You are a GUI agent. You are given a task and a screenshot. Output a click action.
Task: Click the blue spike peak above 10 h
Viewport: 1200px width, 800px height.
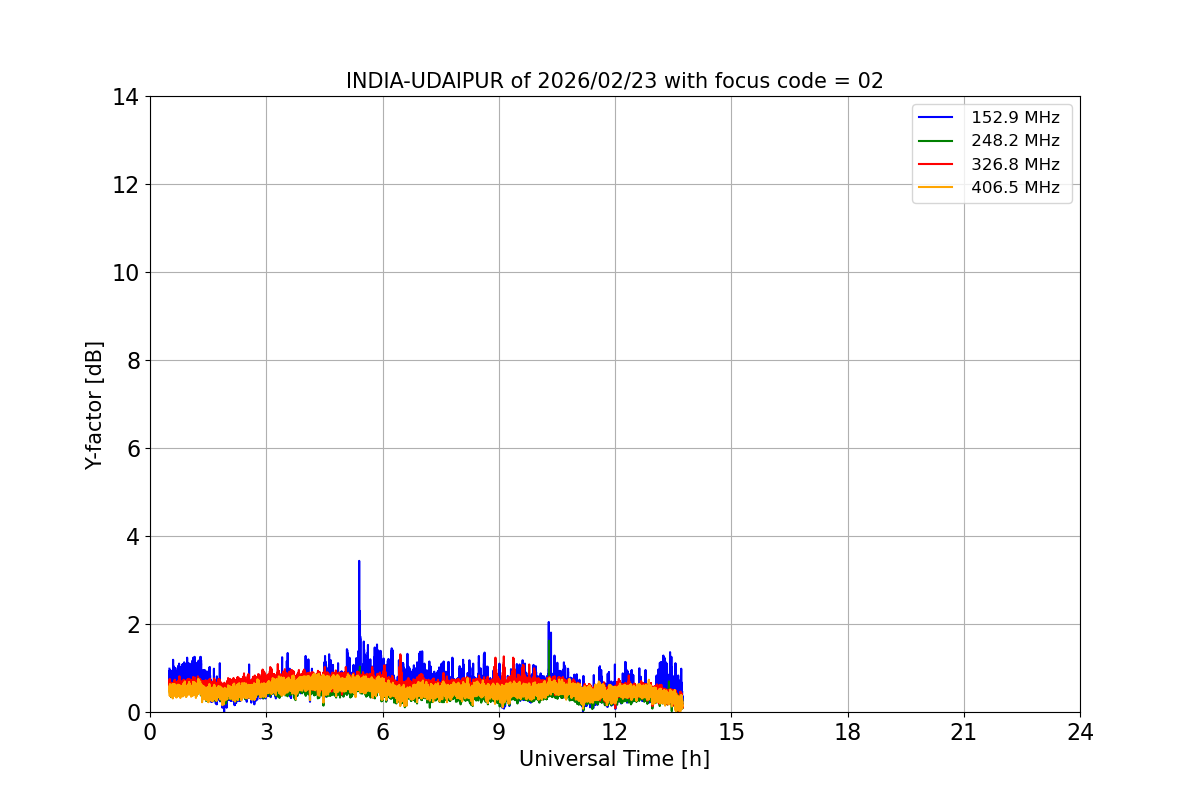[x=548, y=623]
